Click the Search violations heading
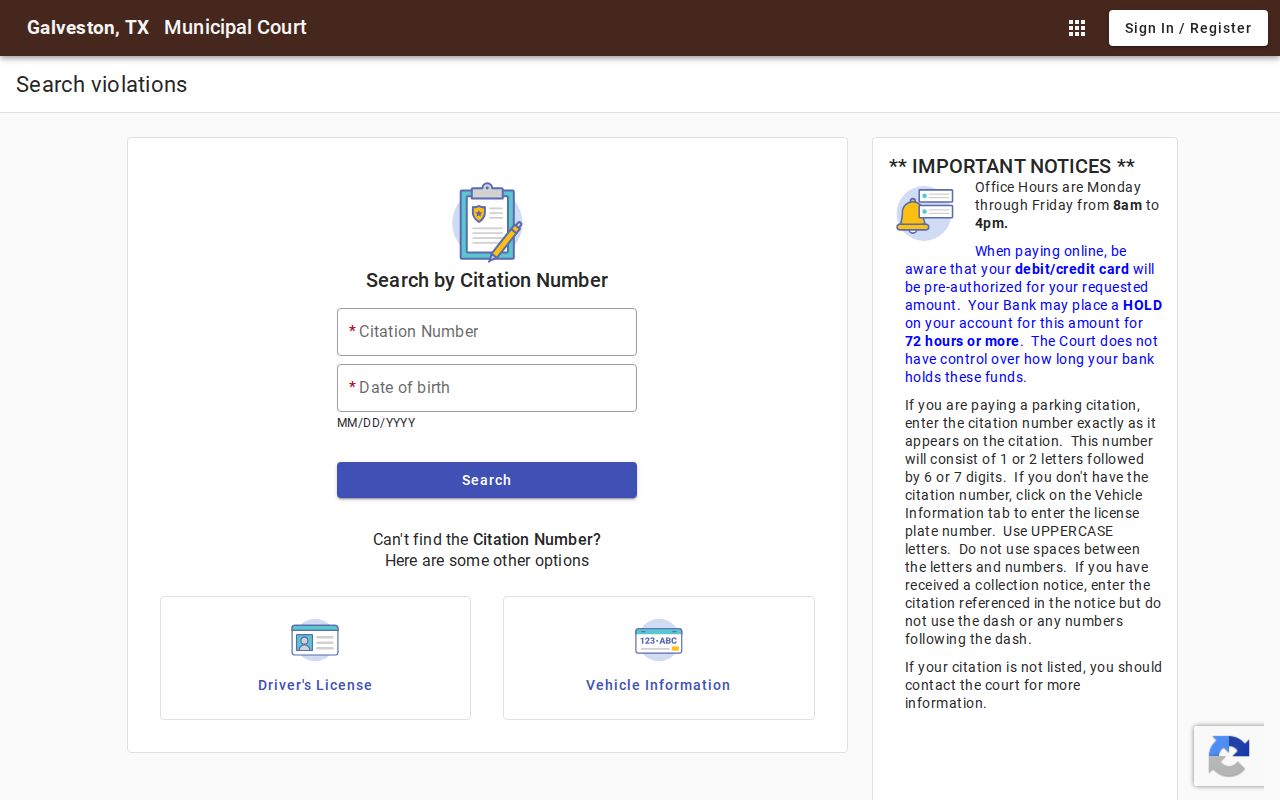Image resolution: width=1280 pixels, height=800 pixels. [x=101, y=85]
